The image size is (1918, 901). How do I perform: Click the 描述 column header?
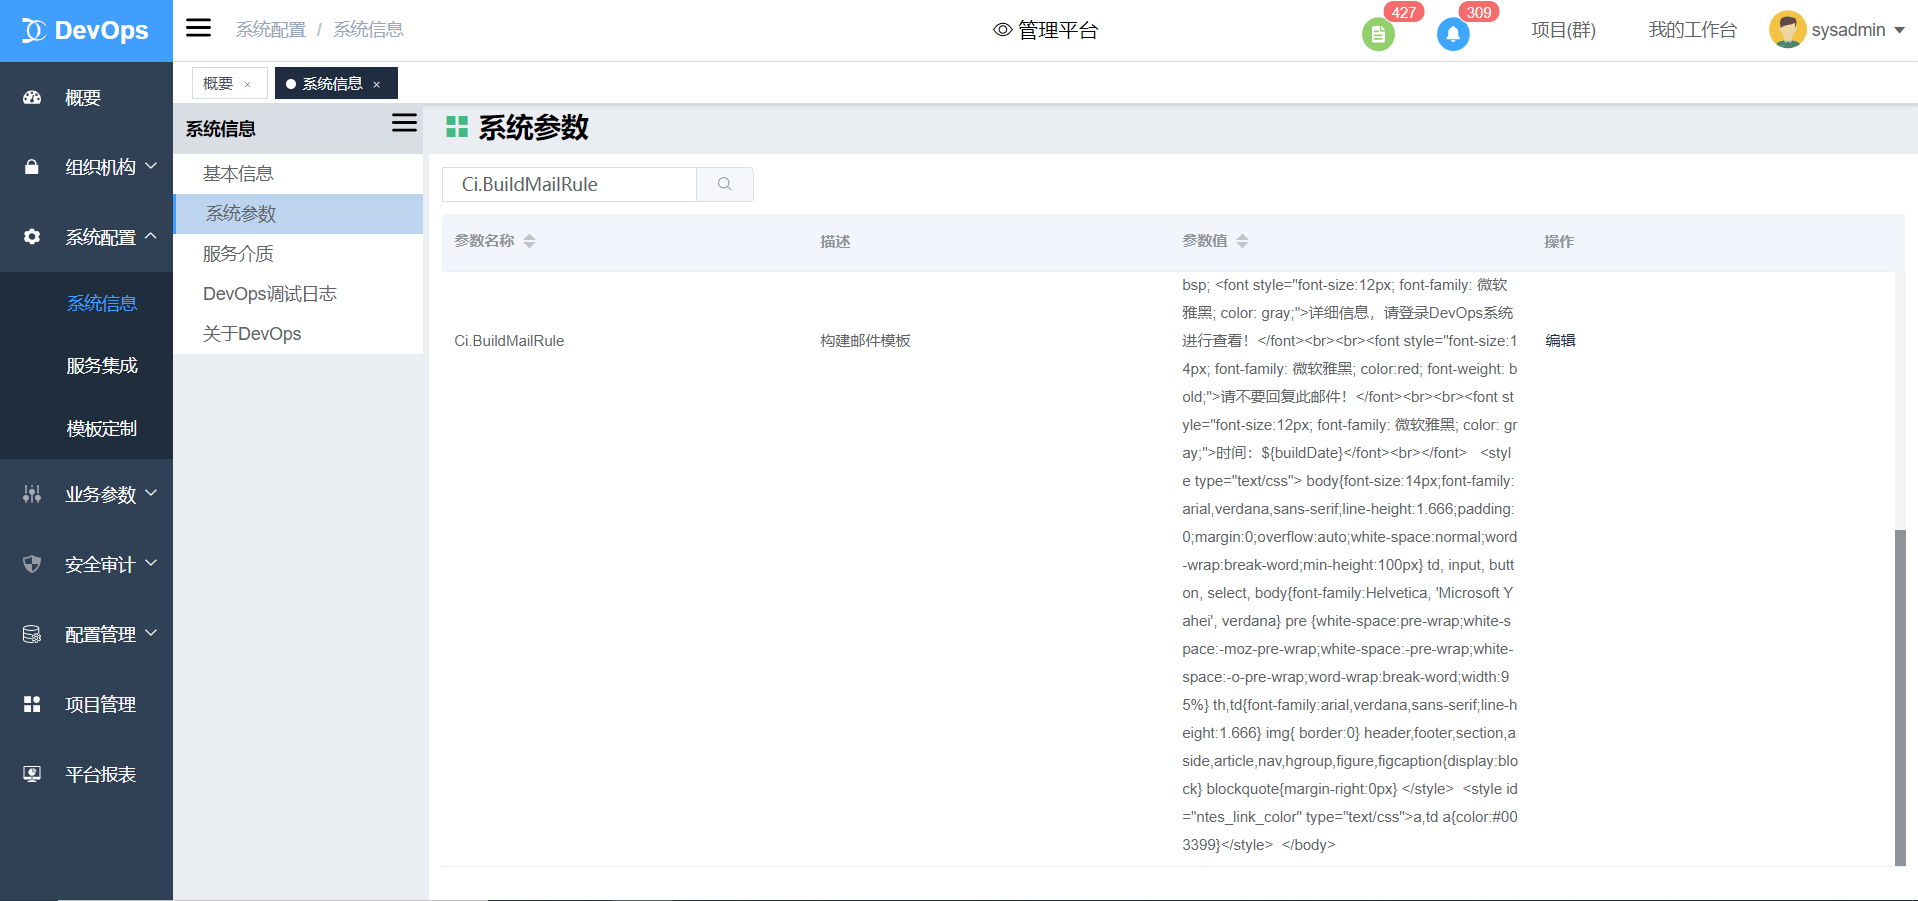tap(835, 242)
